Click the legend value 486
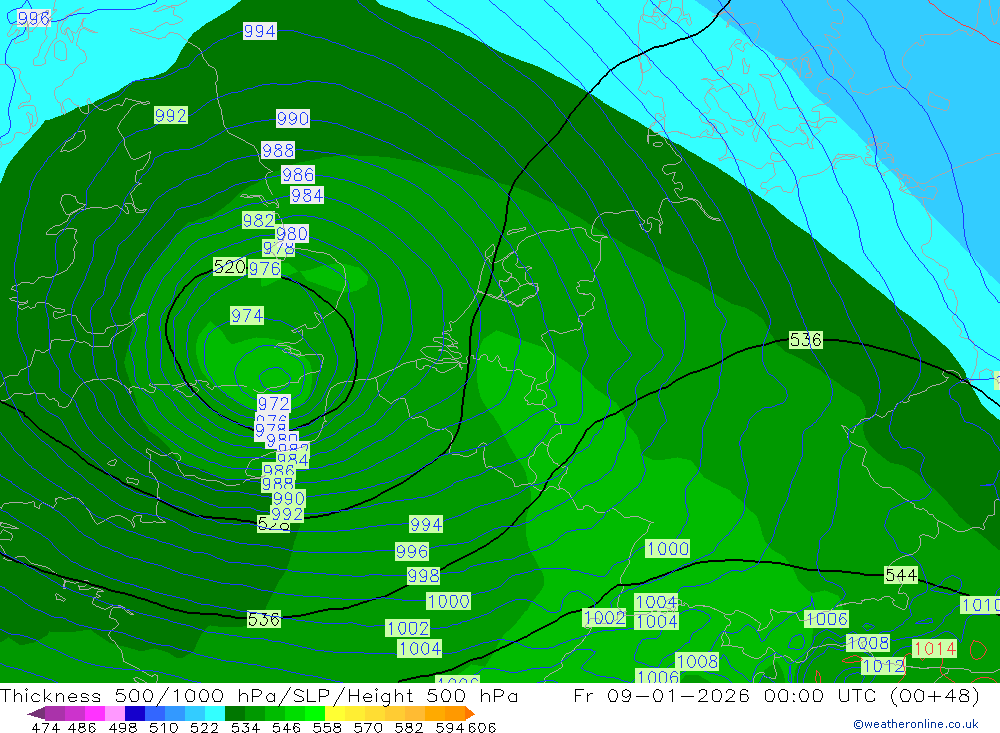Viewport: 1000px width, 733px height. (x=82, y=727)
